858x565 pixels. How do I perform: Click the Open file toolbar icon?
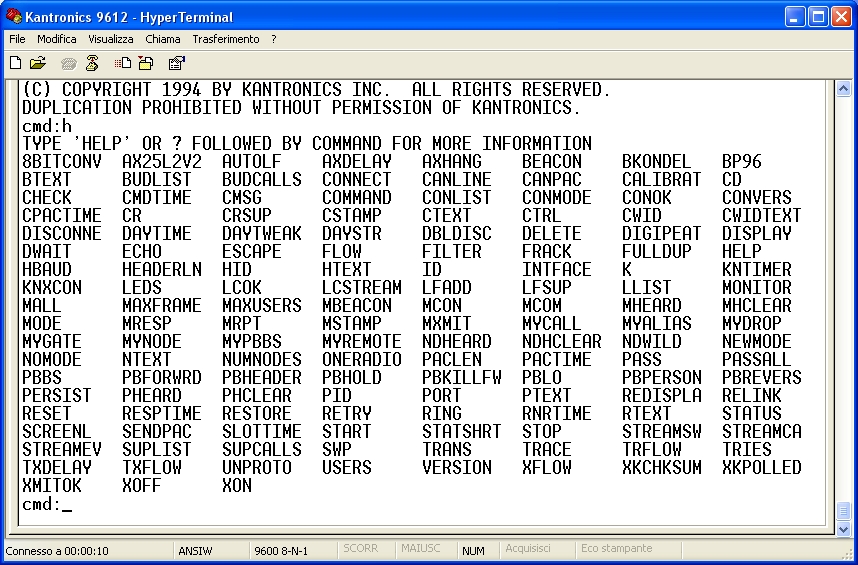[x=38, y=63]
